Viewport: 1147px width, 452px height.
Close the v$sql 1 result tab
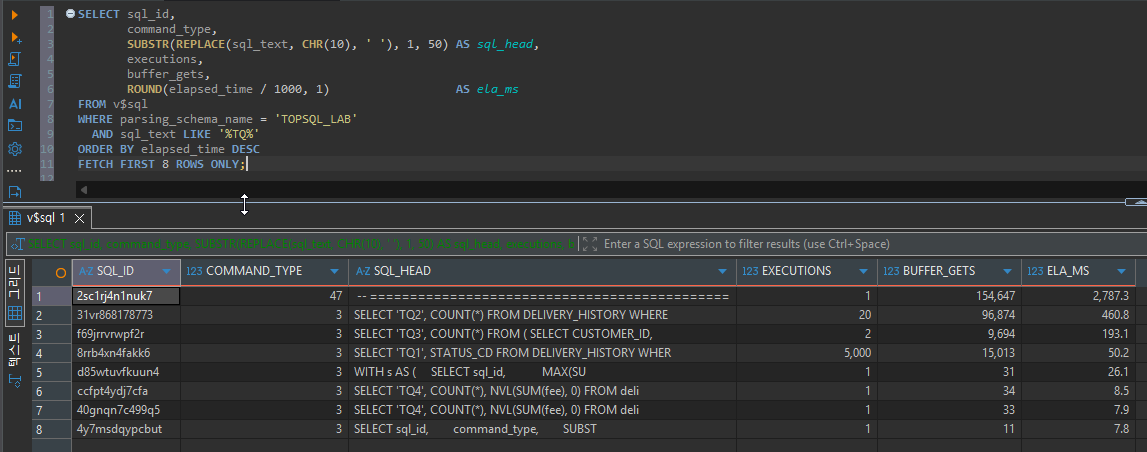tap(80, 218)
